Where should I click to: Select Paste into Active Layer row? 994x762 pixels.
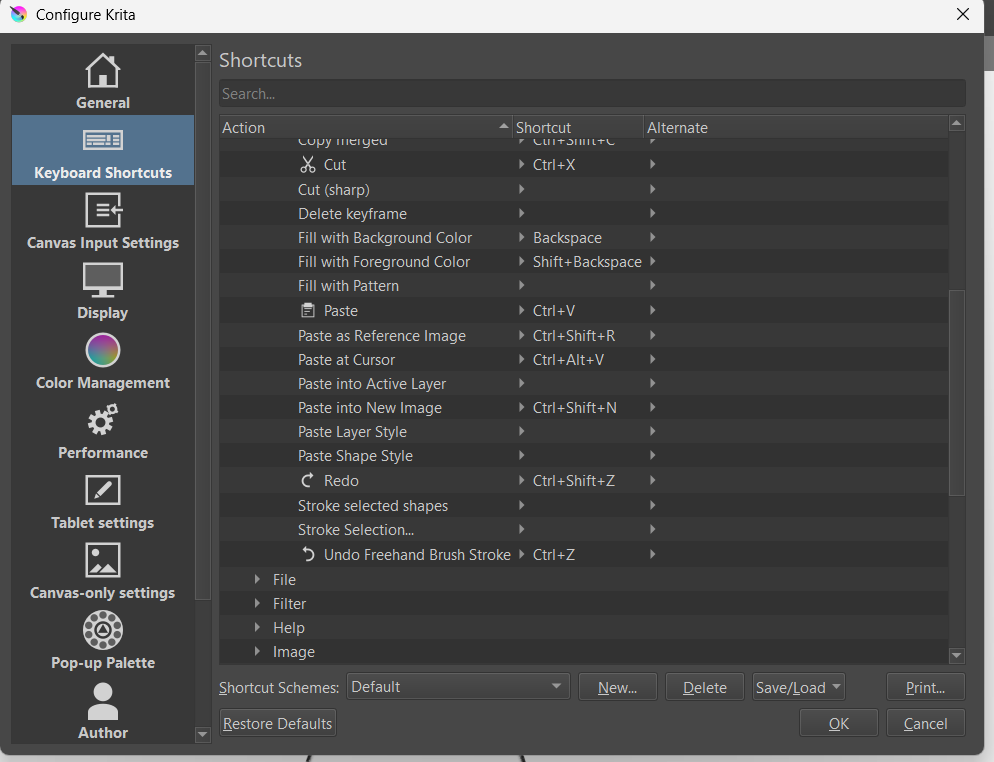[584, 384]
